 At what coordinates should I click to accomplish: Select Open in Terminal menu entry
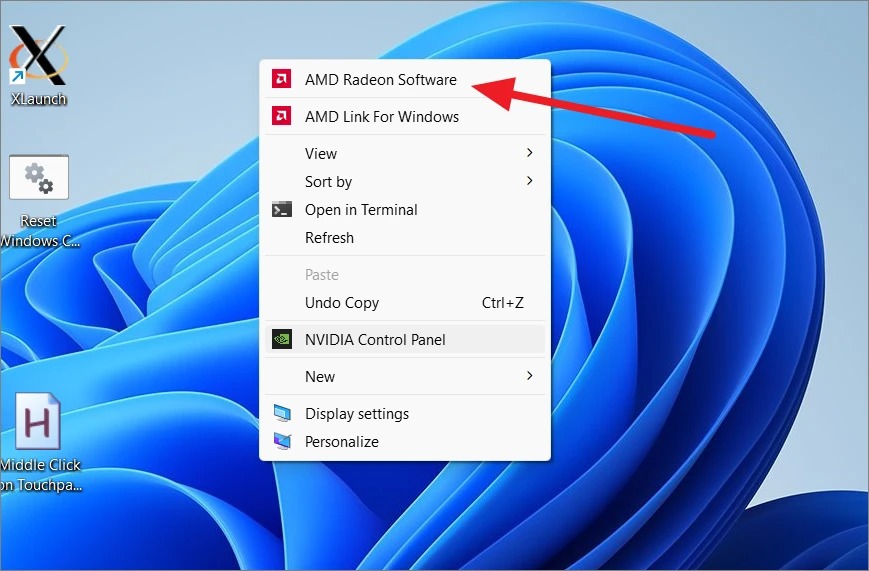pyautogui.click(x=405, y=210)
